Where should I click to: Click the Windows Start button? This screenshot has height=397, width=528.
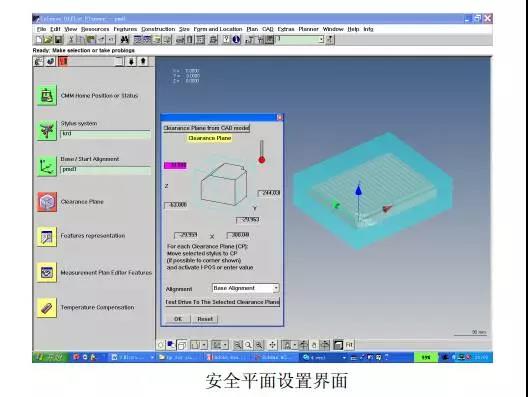click(51, 357)
